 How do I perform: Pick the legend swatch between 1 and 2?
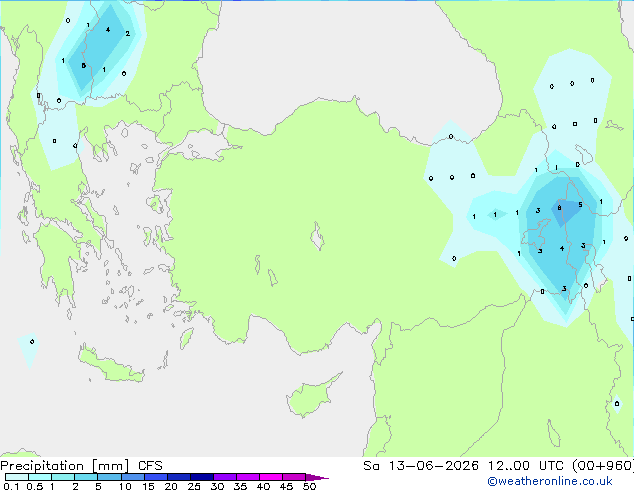[63, 477]
